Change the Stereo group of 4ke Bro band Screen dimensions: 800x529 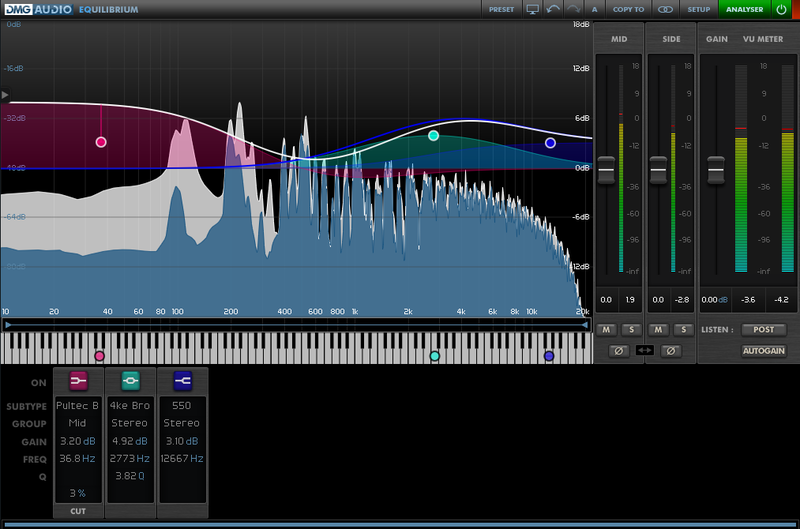130,423
